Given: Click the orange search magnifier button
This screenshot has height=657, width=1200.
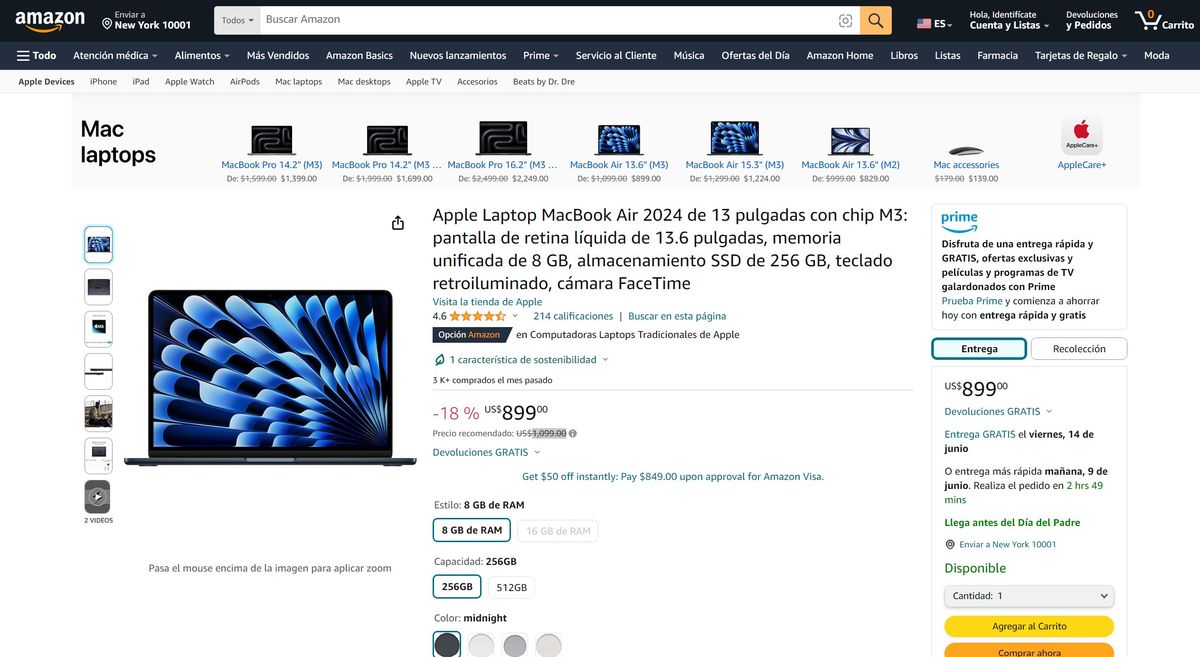Looking at the screenshot, I should click(x=876, y=20).
